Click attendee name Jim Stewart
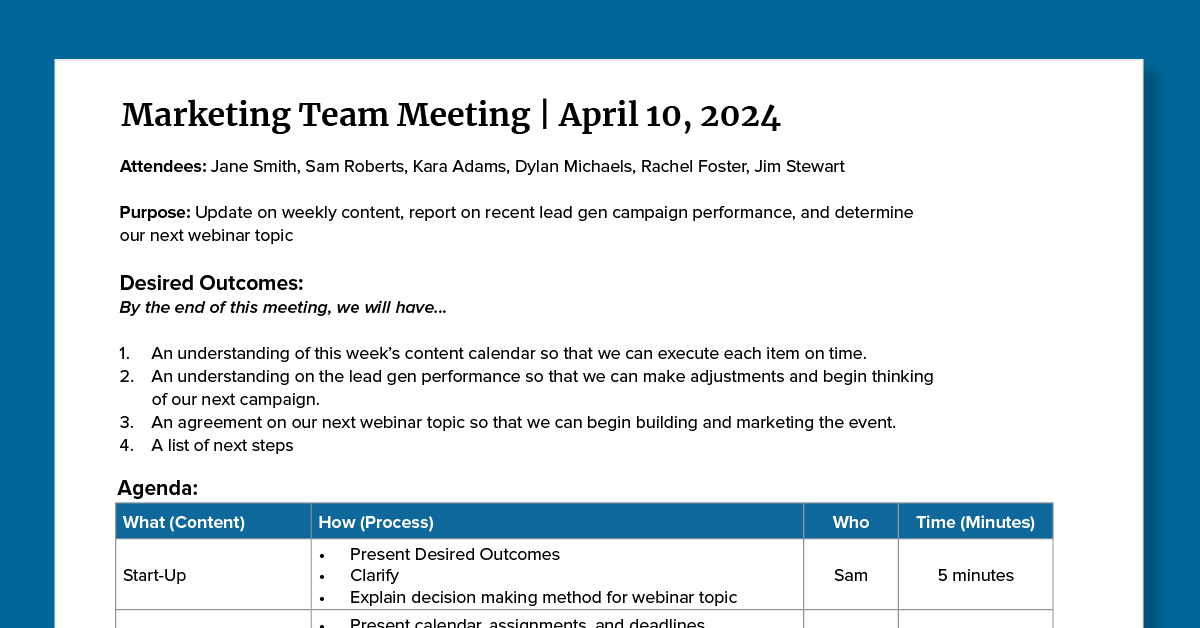The height and width of the screenshot is (628, 1200). pyautogui.click(x=800, y=167)
